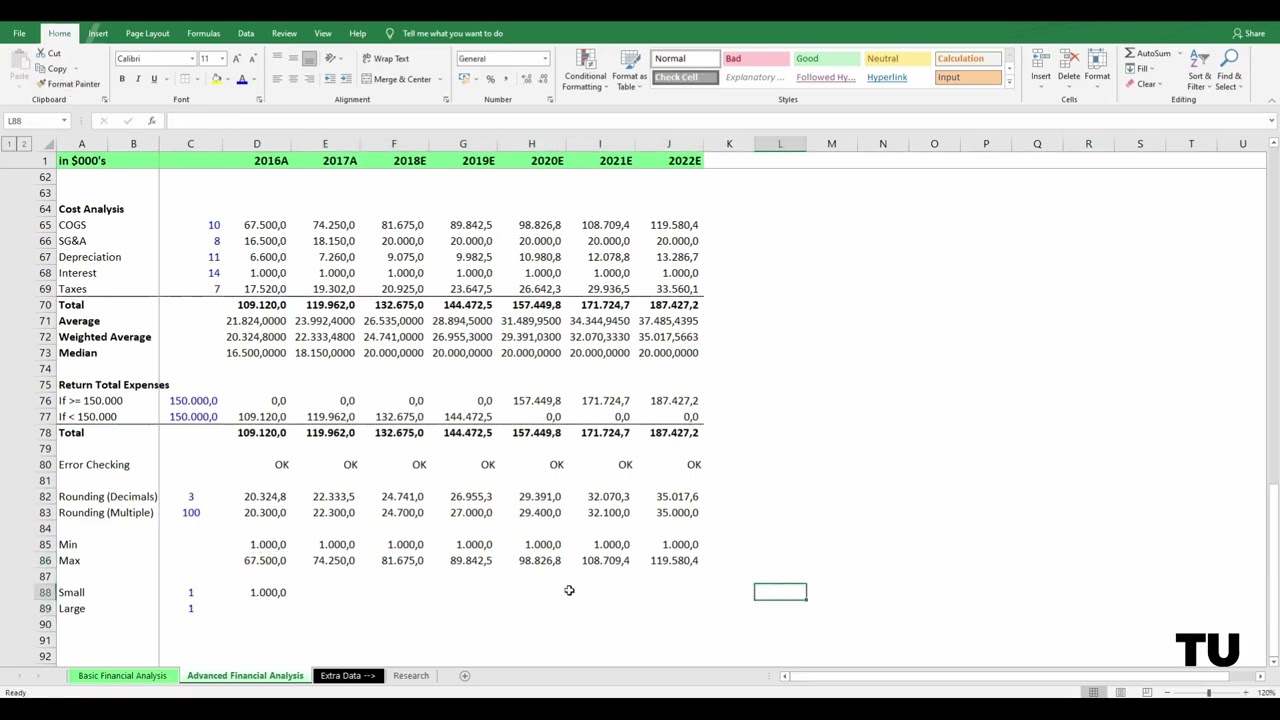Open the font size dropdown

click(x=222, y=59)
